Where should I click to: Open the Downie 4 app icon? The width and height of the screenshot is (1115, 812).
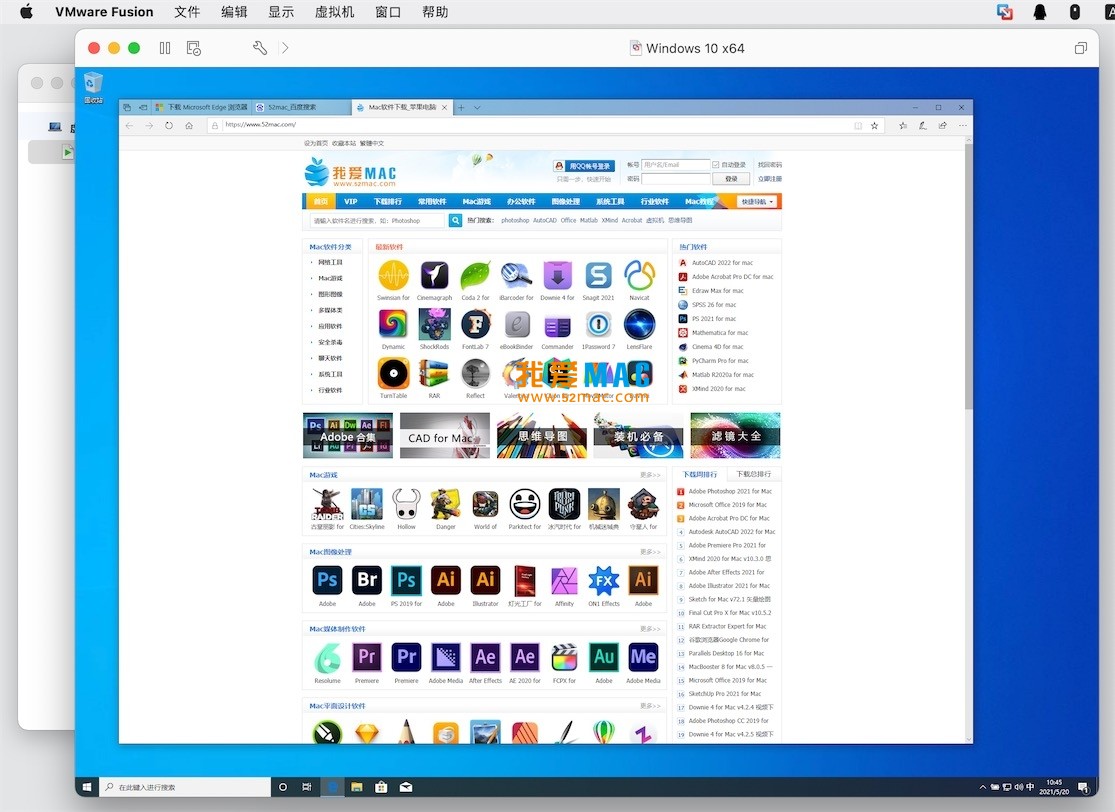[558, 275]
